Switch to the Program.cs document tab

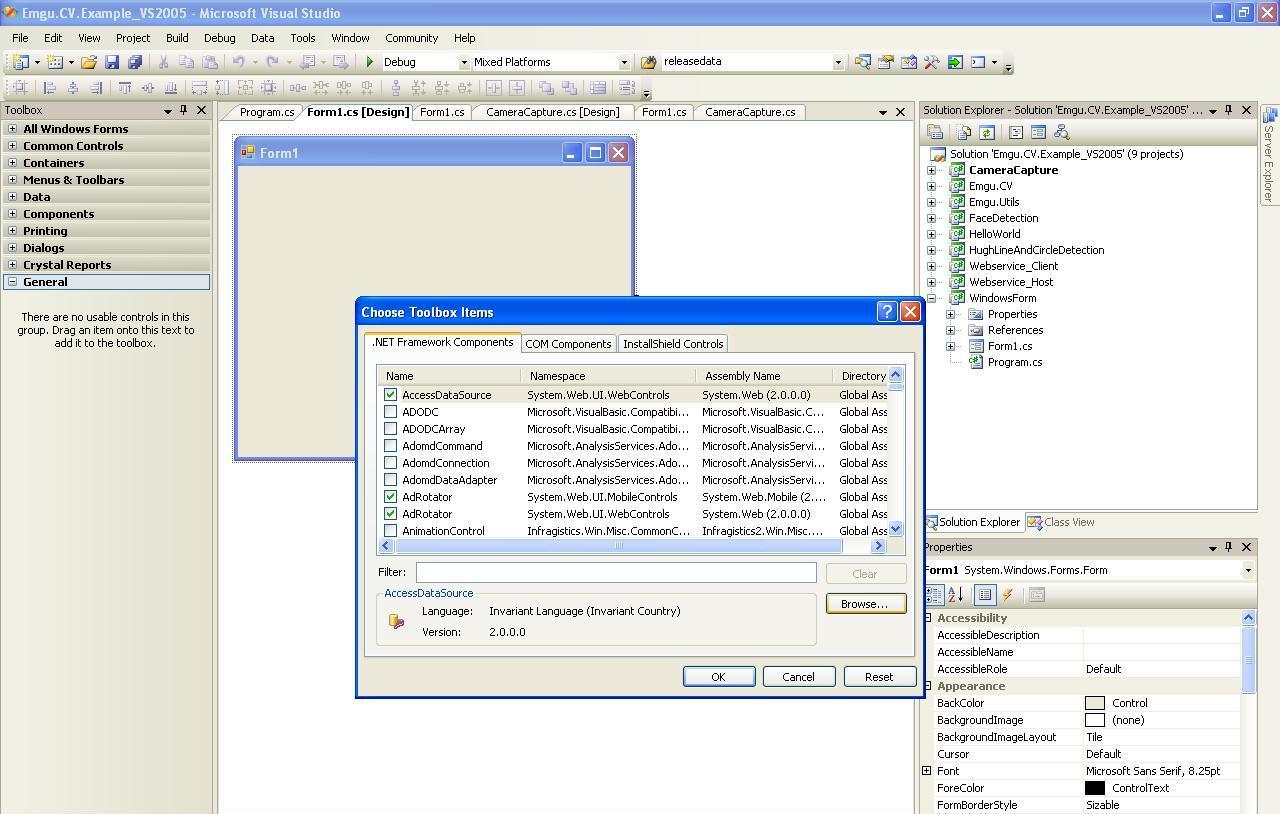267,112
